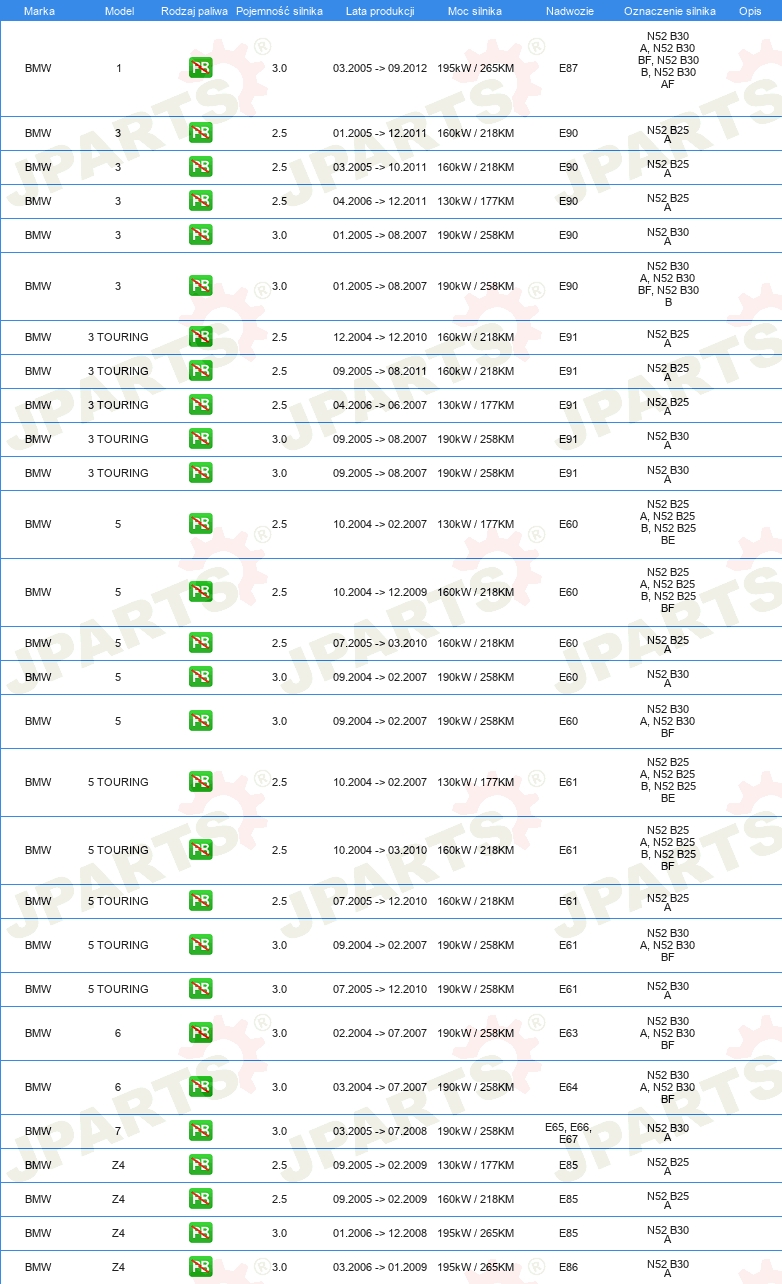
Task: Select date range 04.2006 -> 06.2007
Action: tap(380, 405)
